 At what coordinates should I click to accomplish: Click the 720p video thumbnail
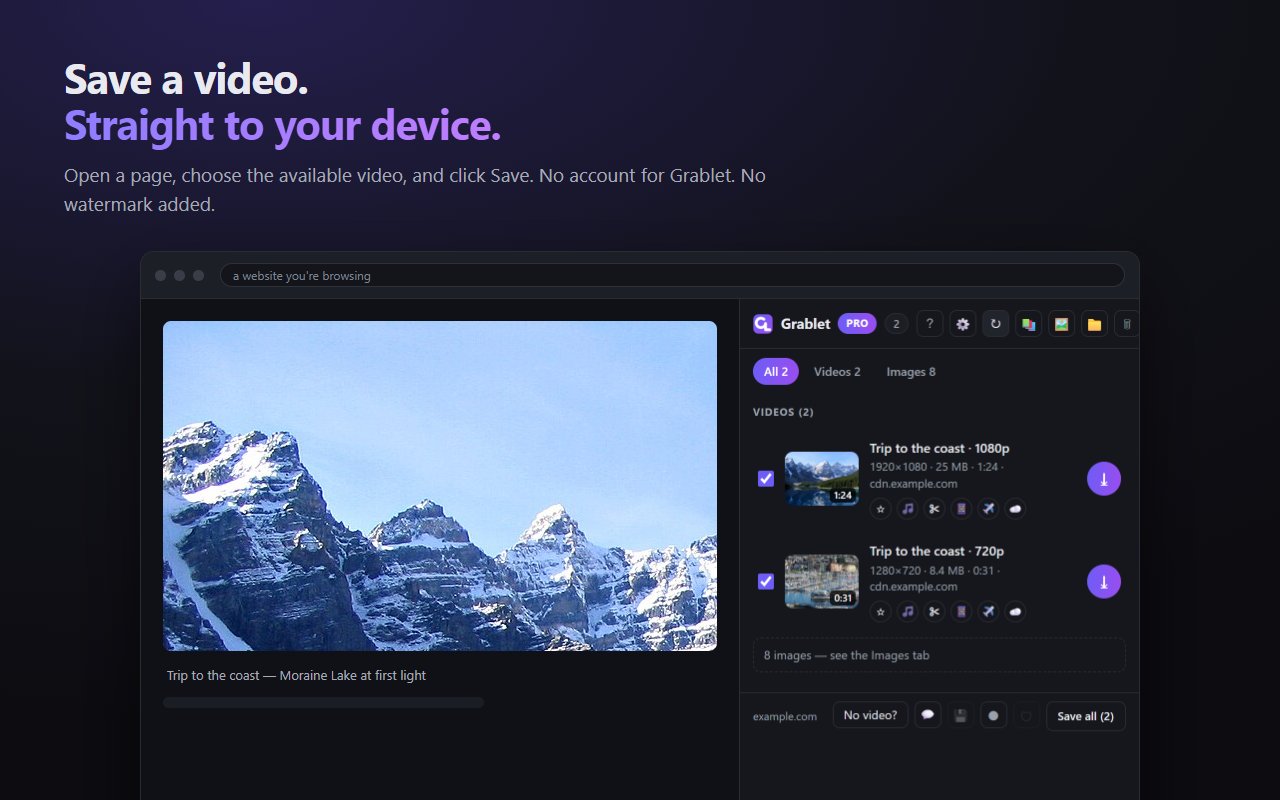(x=822, y=581)
